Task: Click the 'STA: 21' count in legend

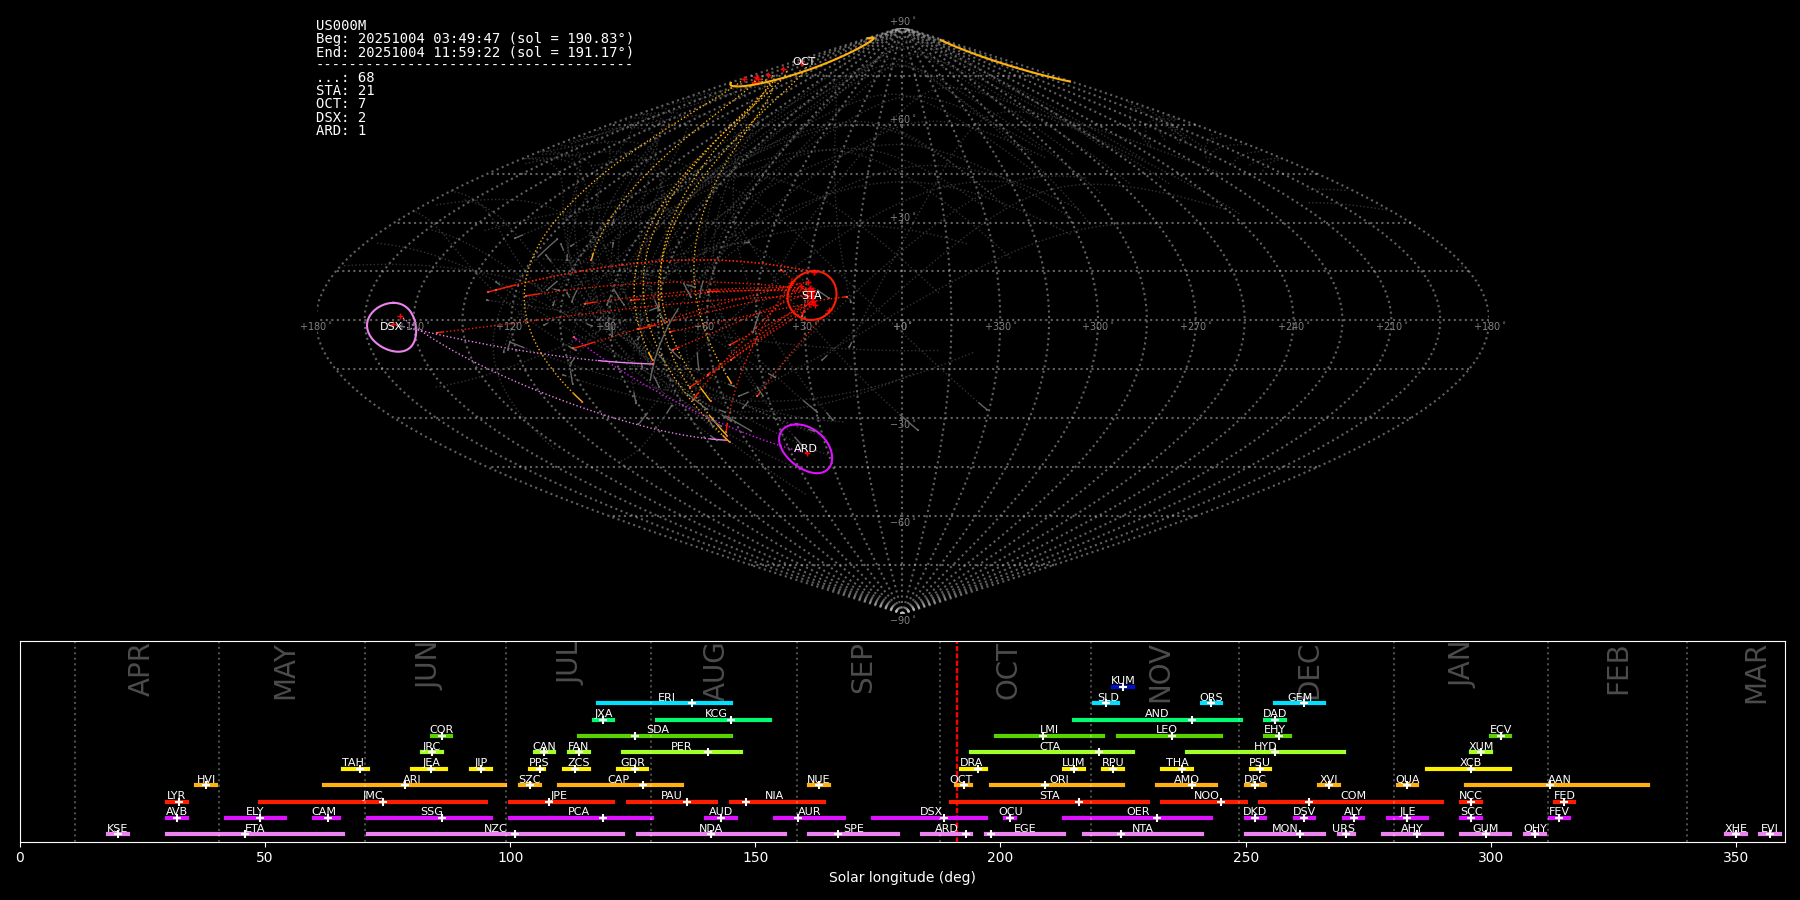Action: [345, 91]
